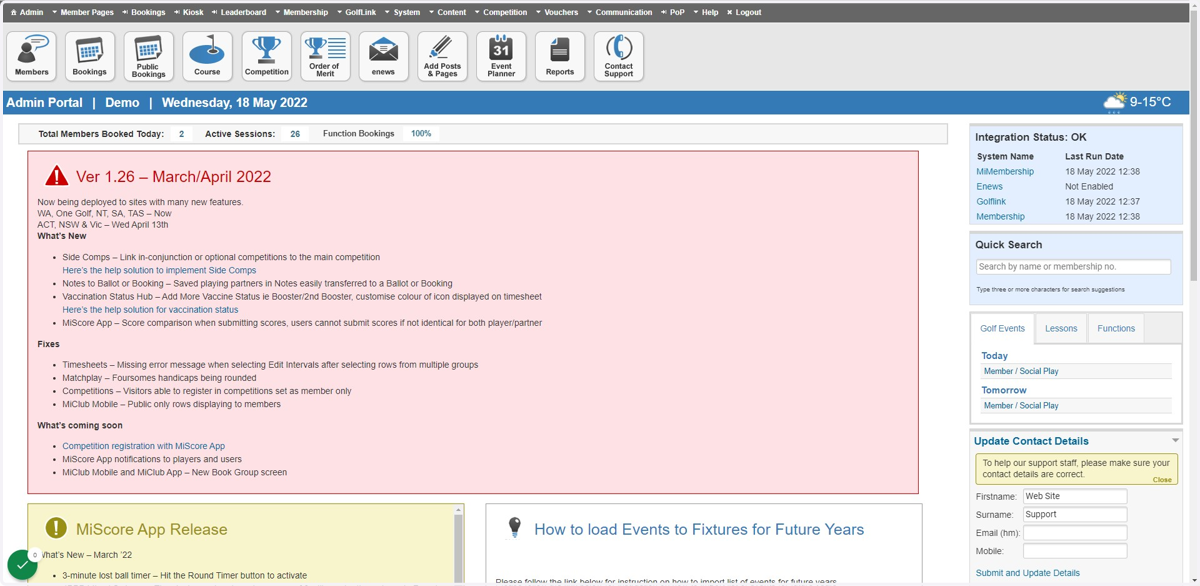The height and width of the screenshot is (586, 1200).
Task: Click the golf tee icon beside Fixtures heading
Action: click(x=515, y=527)
